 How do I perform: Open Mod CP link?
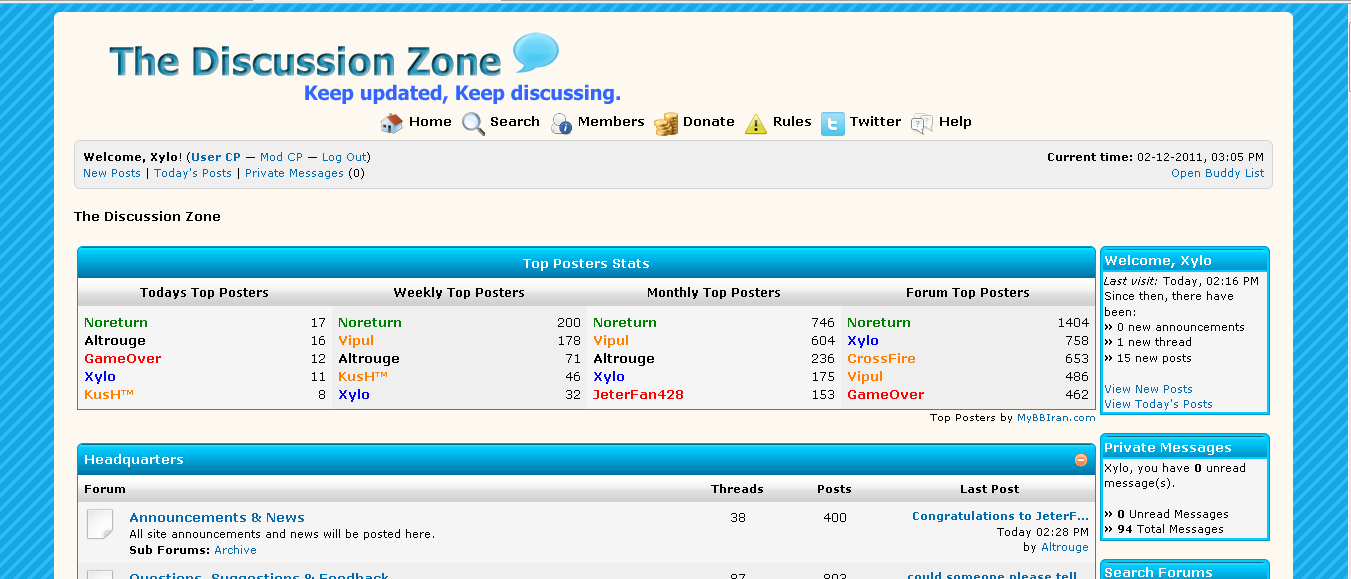click(281, 157)
